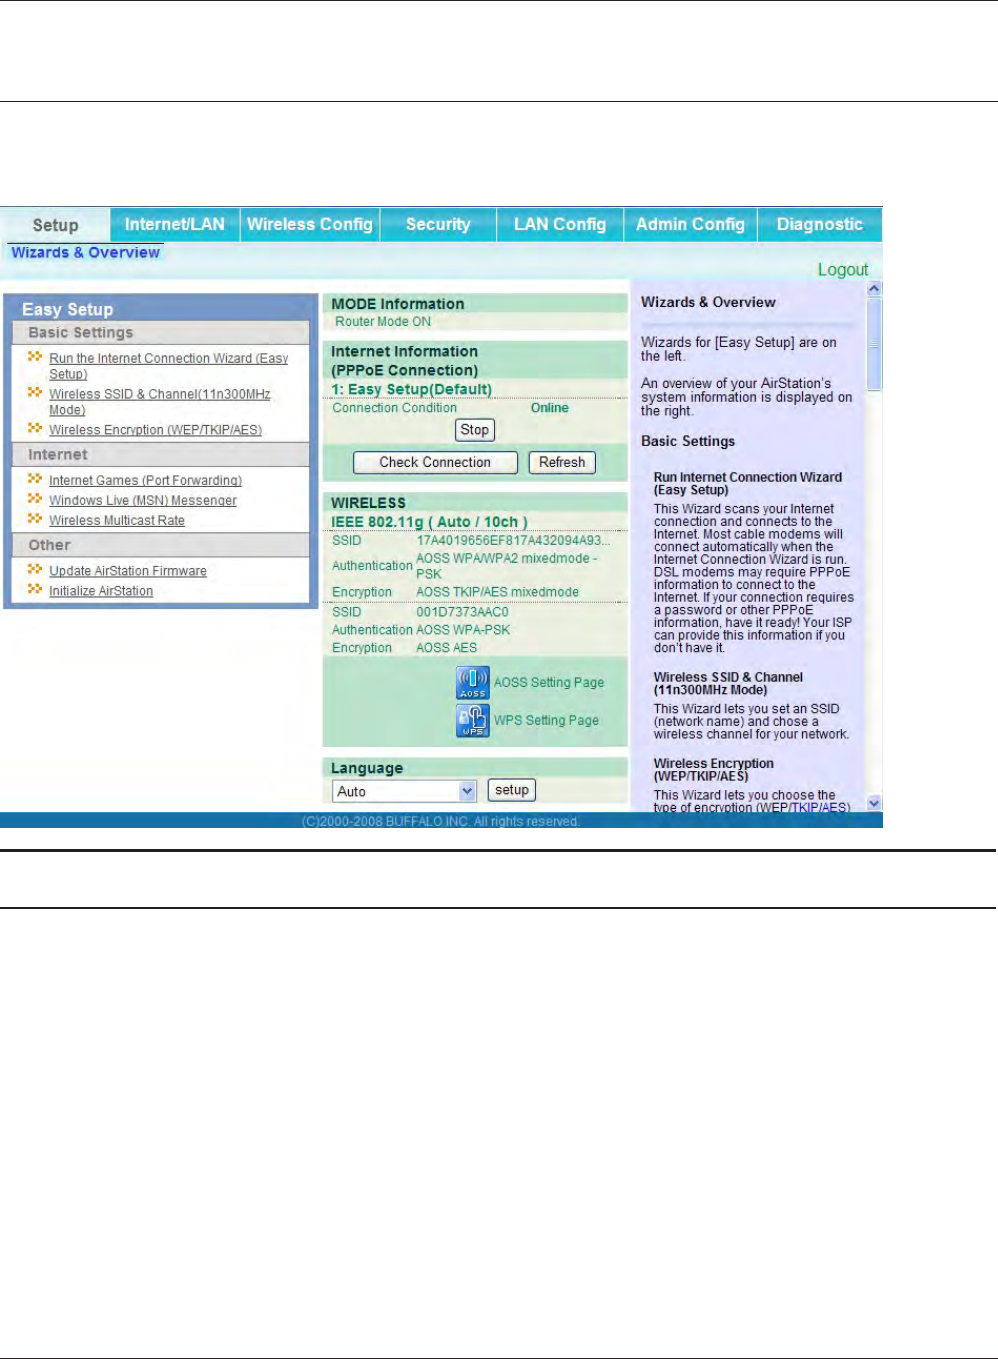Open the Admin Config tab
Image resolution: width=998 pixels, height=1359 pixels.
(690, 224)
